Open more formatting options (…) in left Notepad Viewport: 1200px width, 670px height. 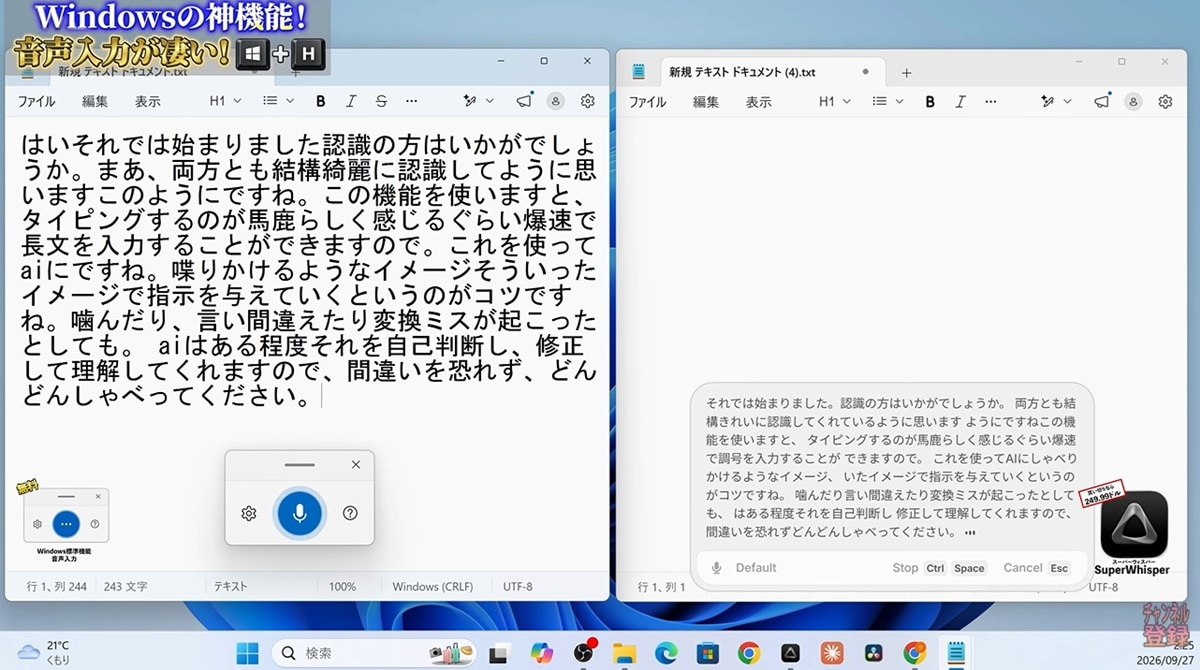[x=411, y=101]
